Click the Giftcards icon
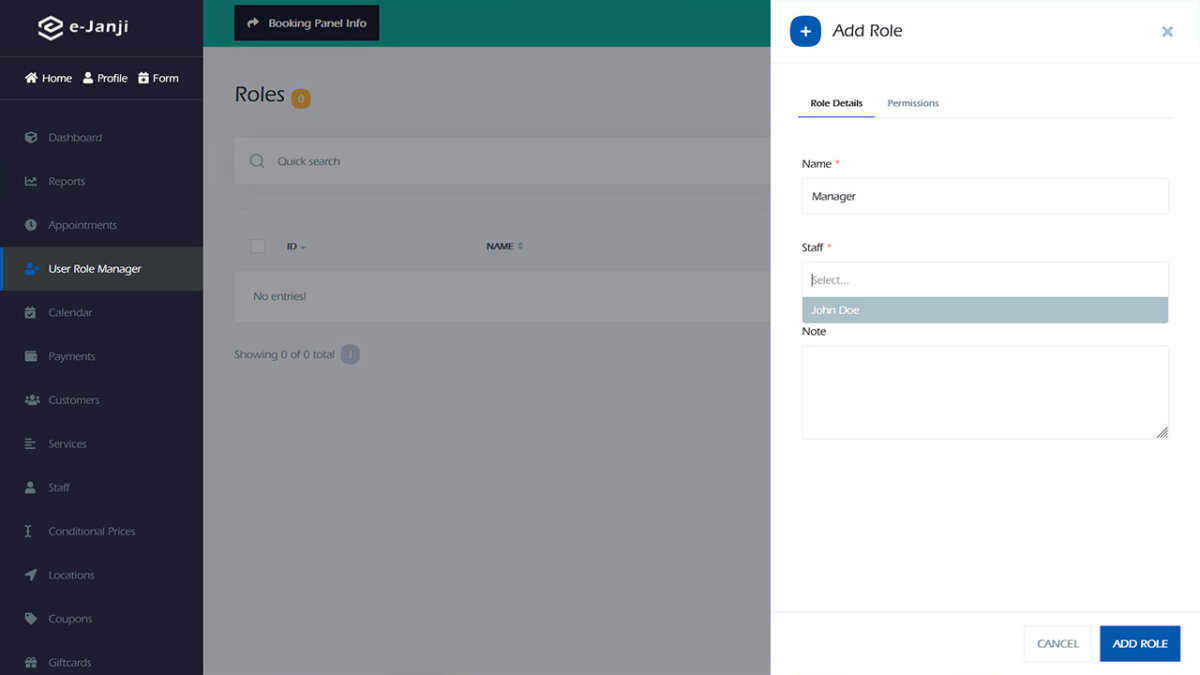 point(30,662)
